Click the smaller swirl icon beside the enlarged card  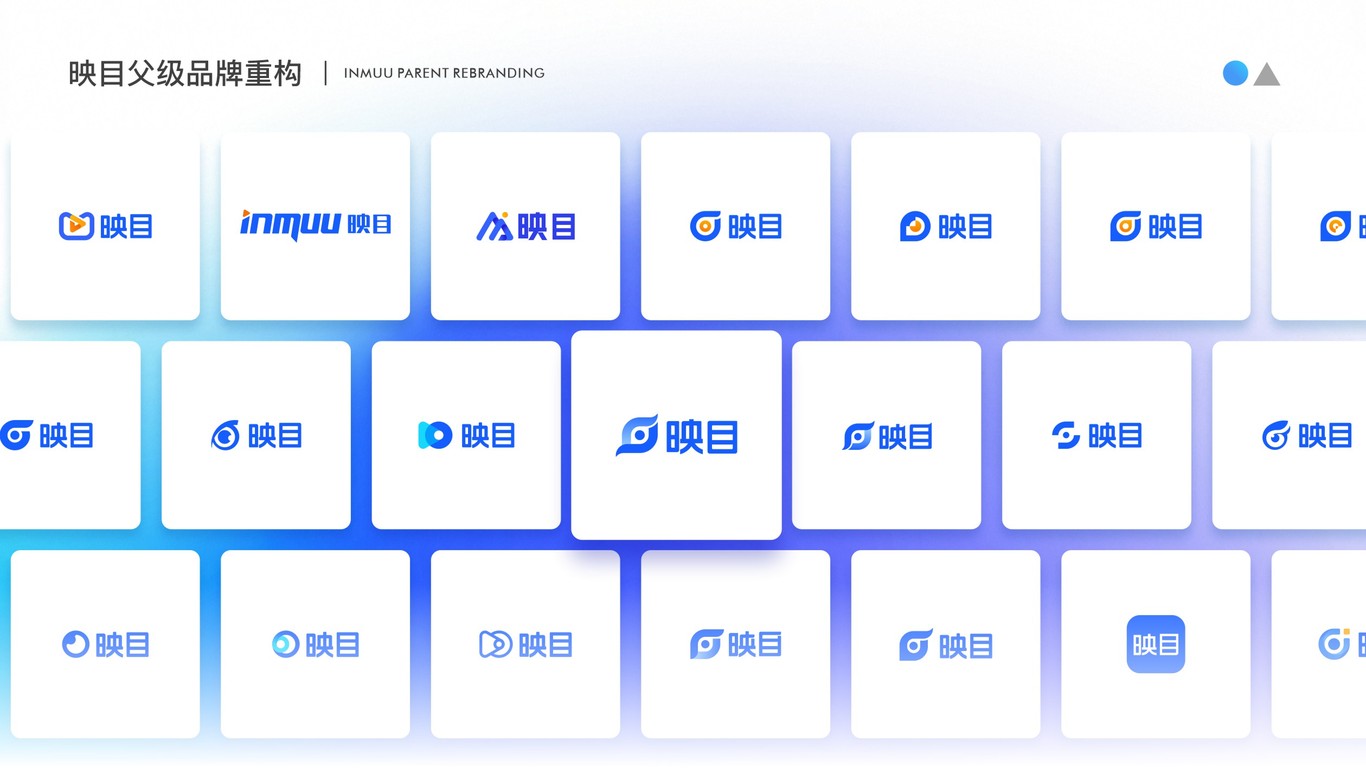click(x=858, y=435)
